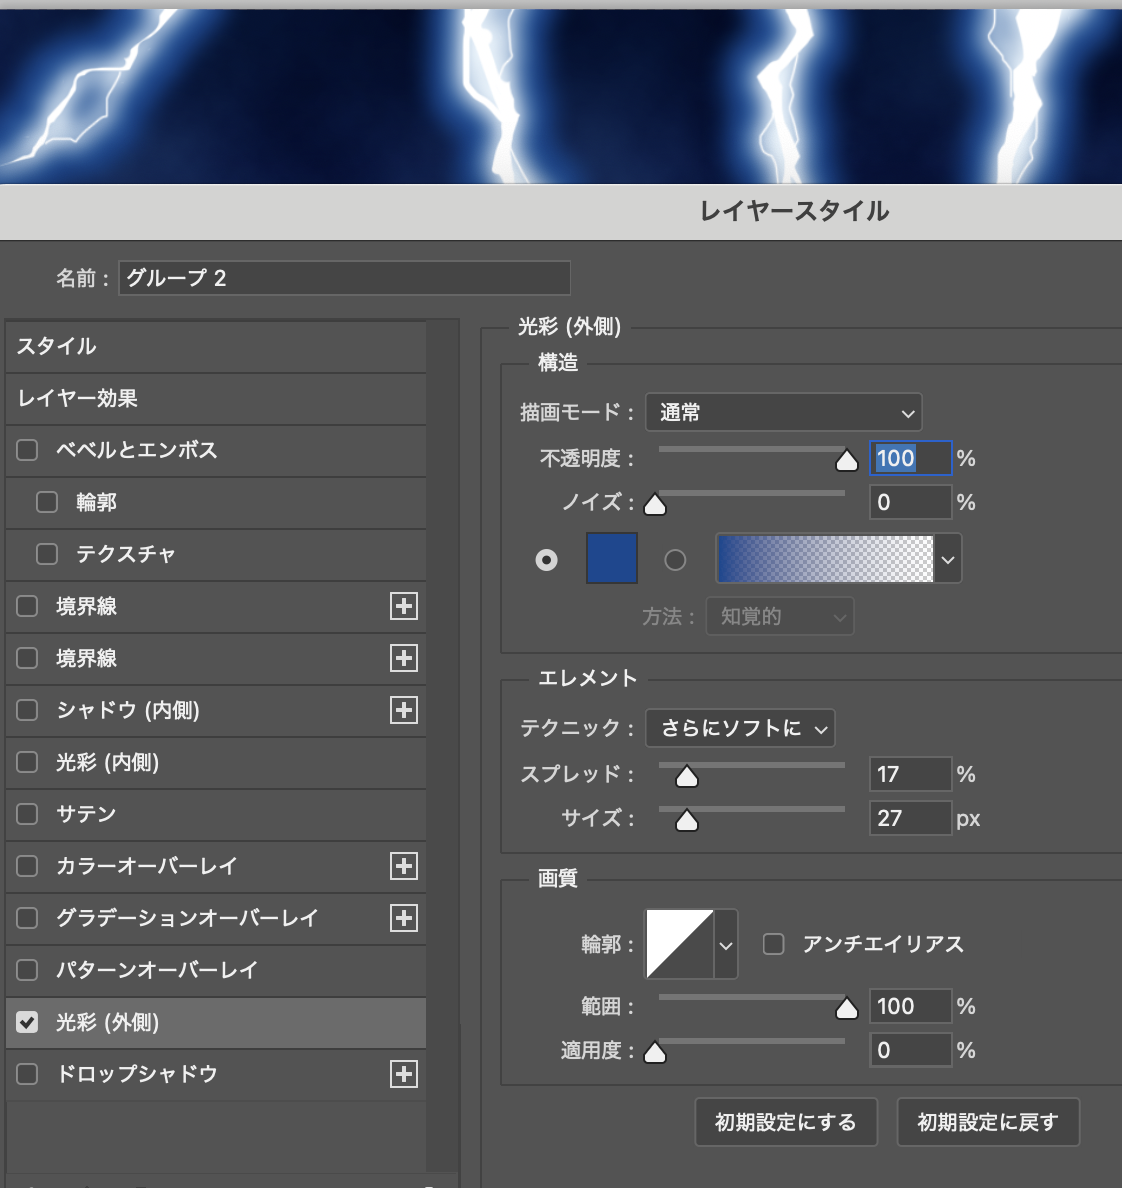Click plus icon next to ドロップシャドウ

tap(404, 1074)
